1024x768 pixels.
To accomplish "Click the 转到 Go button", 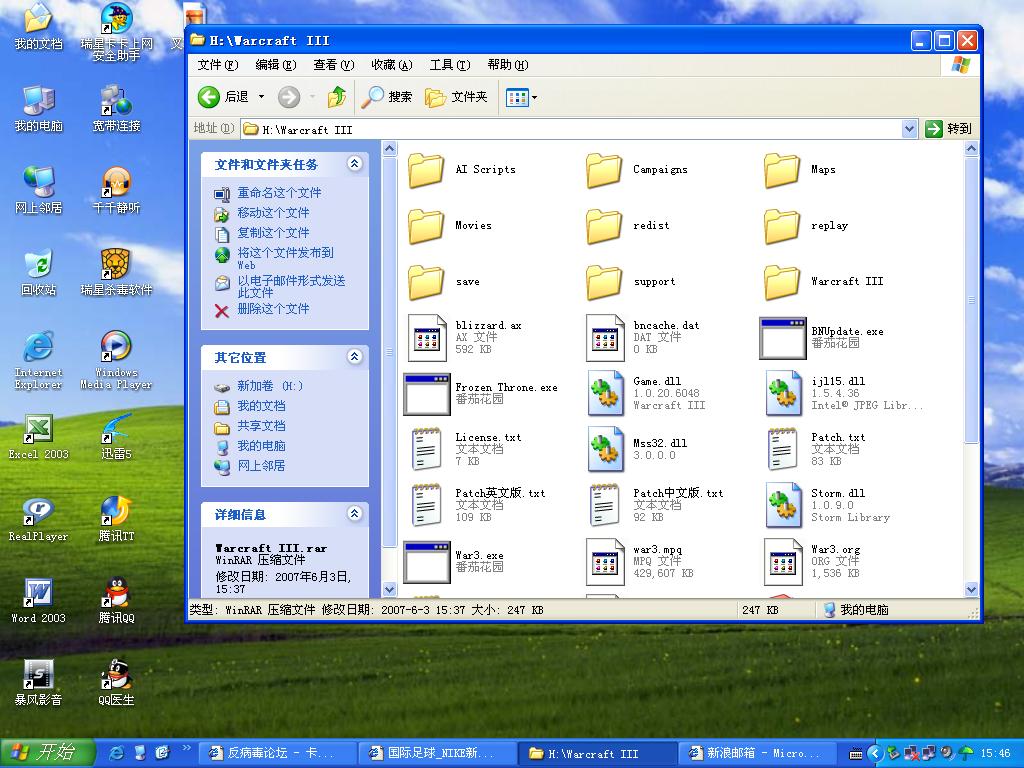I will click(x=950, y=129).
